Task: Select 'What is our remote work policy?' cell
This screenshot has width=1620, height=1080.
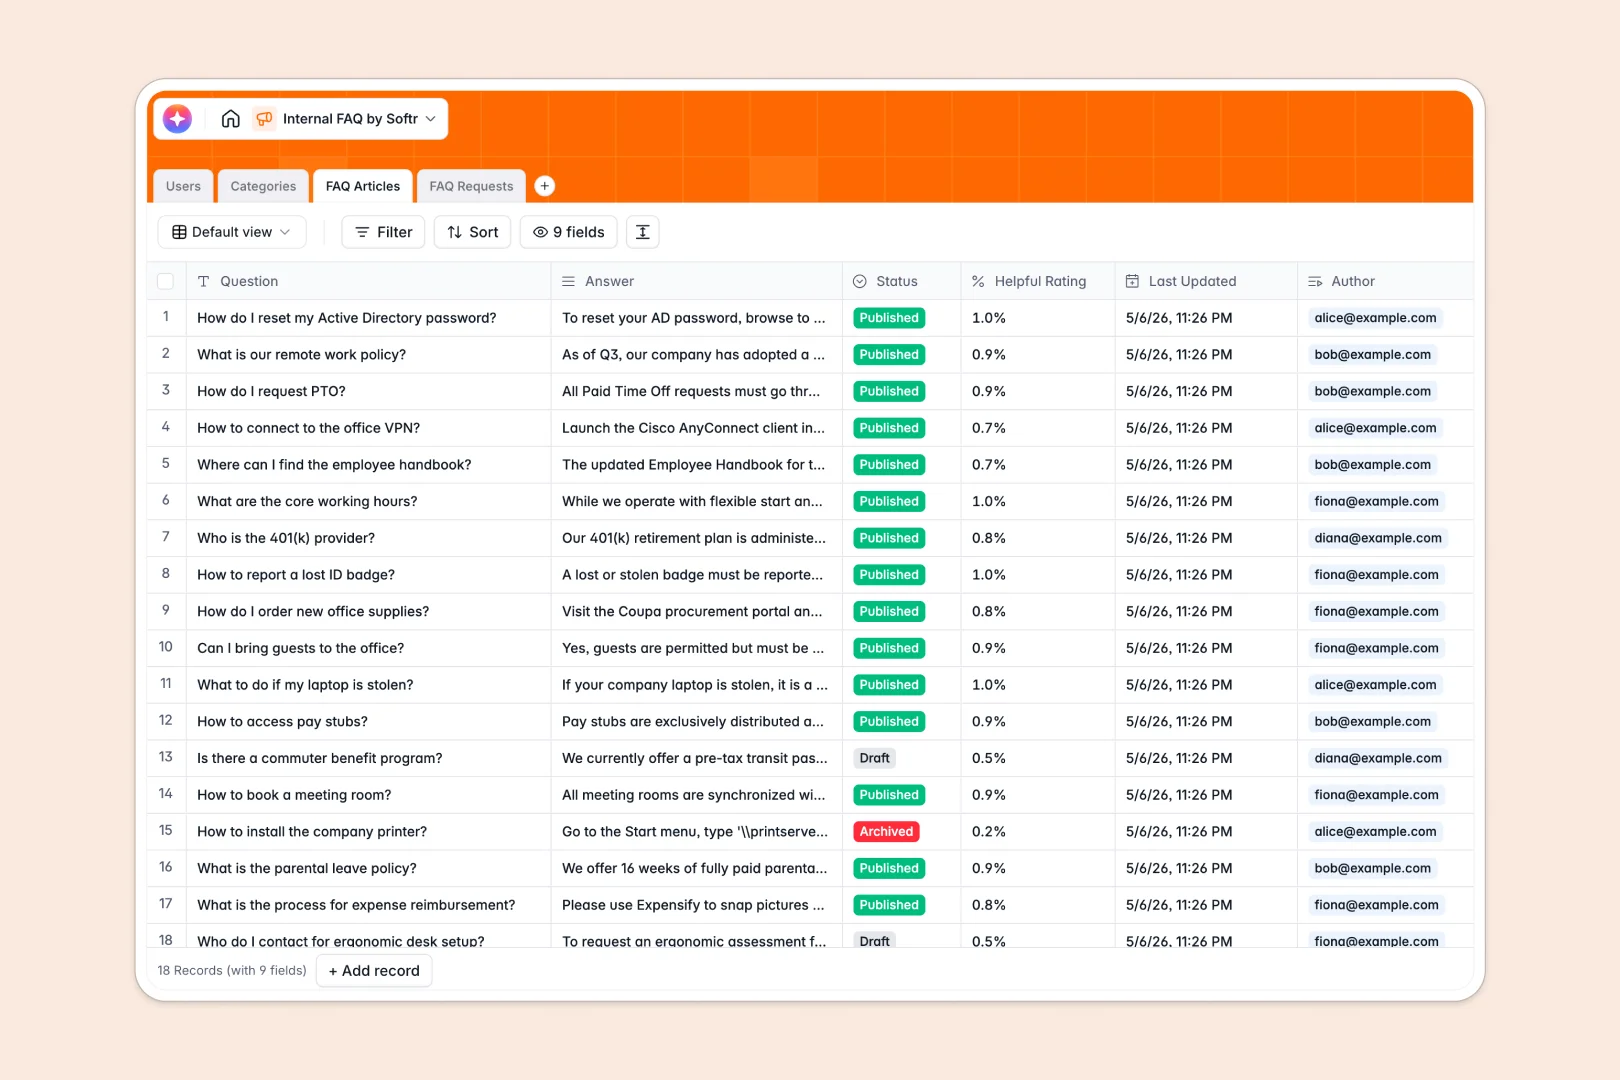Action: [368, 355]
